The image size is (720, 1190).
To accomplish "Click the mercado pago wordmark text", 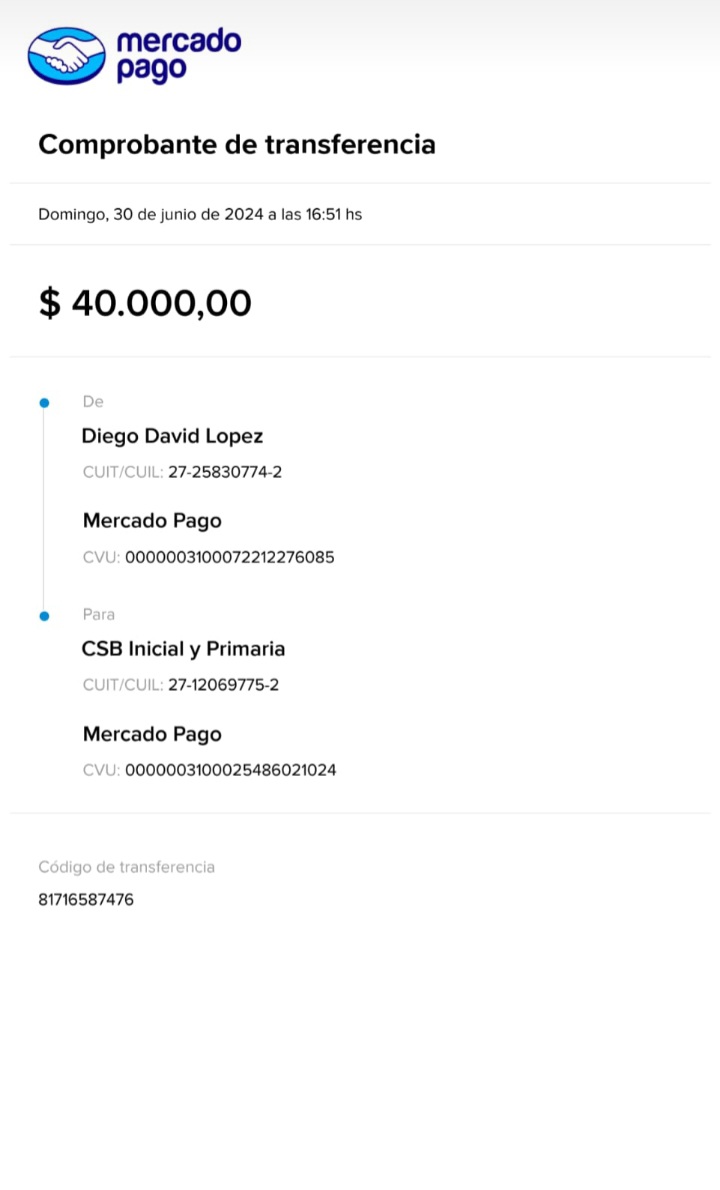I will point(178,55).
